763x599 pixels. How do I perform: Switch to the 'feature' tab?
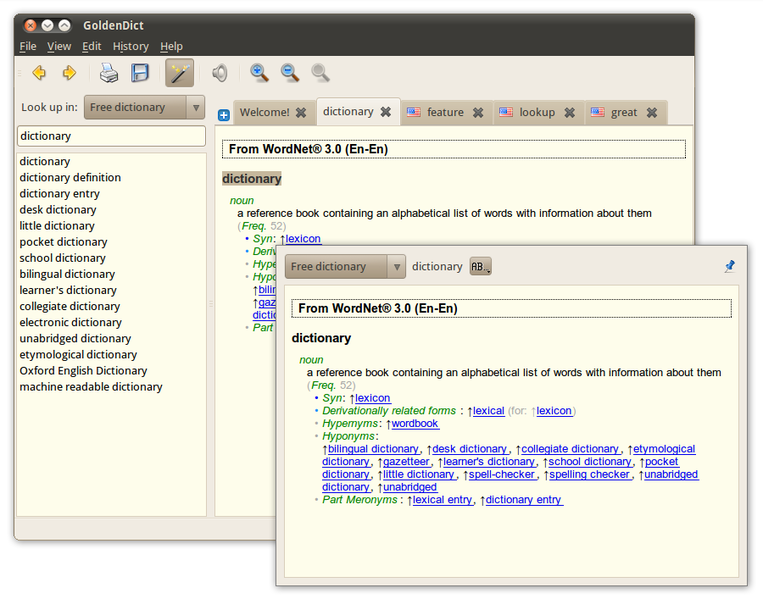[445, 113]
